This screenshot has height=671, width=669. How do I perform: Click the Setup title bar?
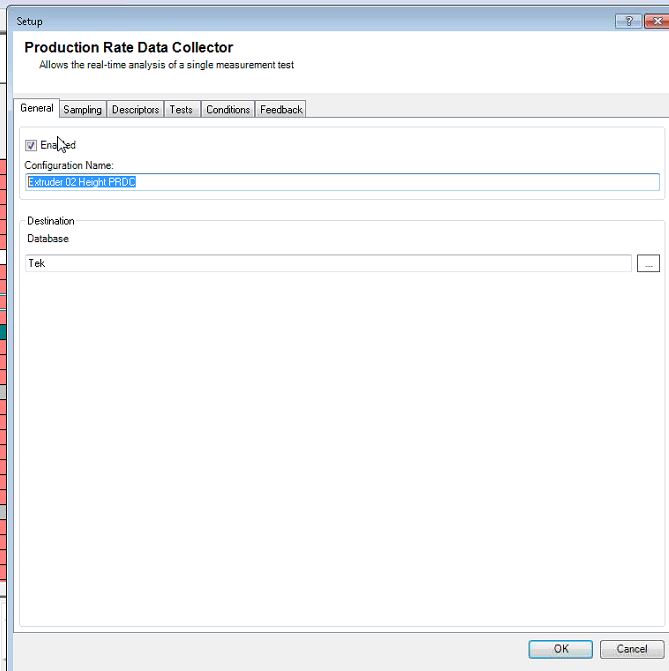click(x=300, y=20)
